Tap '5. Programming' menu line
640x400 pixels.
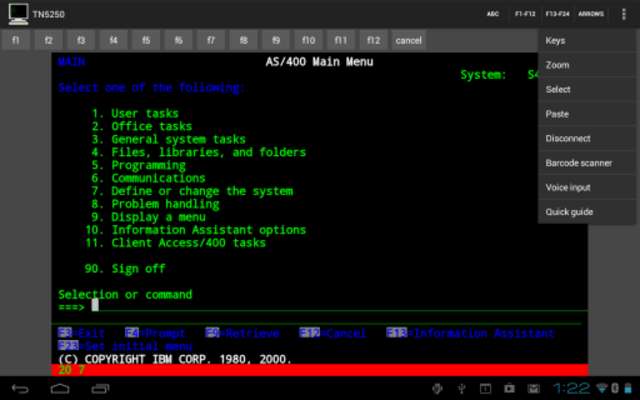point(138,165)
